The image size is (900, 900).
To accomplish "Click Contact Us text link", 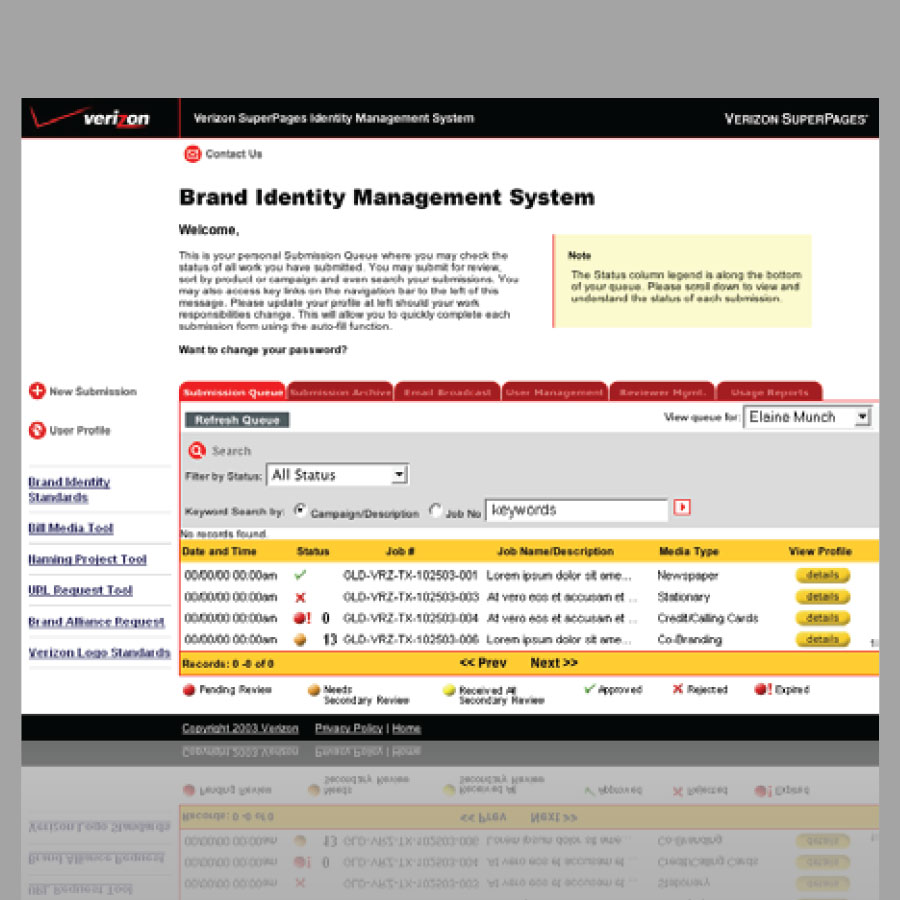I will [234, 154].
